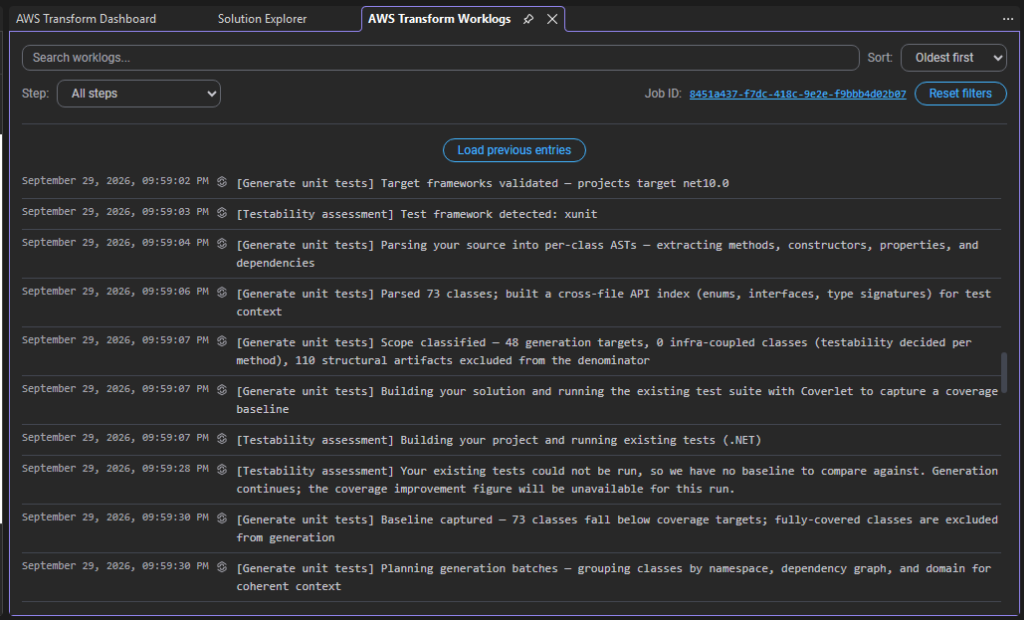Select 'Building your project and running existing tests' text
This screenshot has height=620, width=1024.
coord(498,440)
